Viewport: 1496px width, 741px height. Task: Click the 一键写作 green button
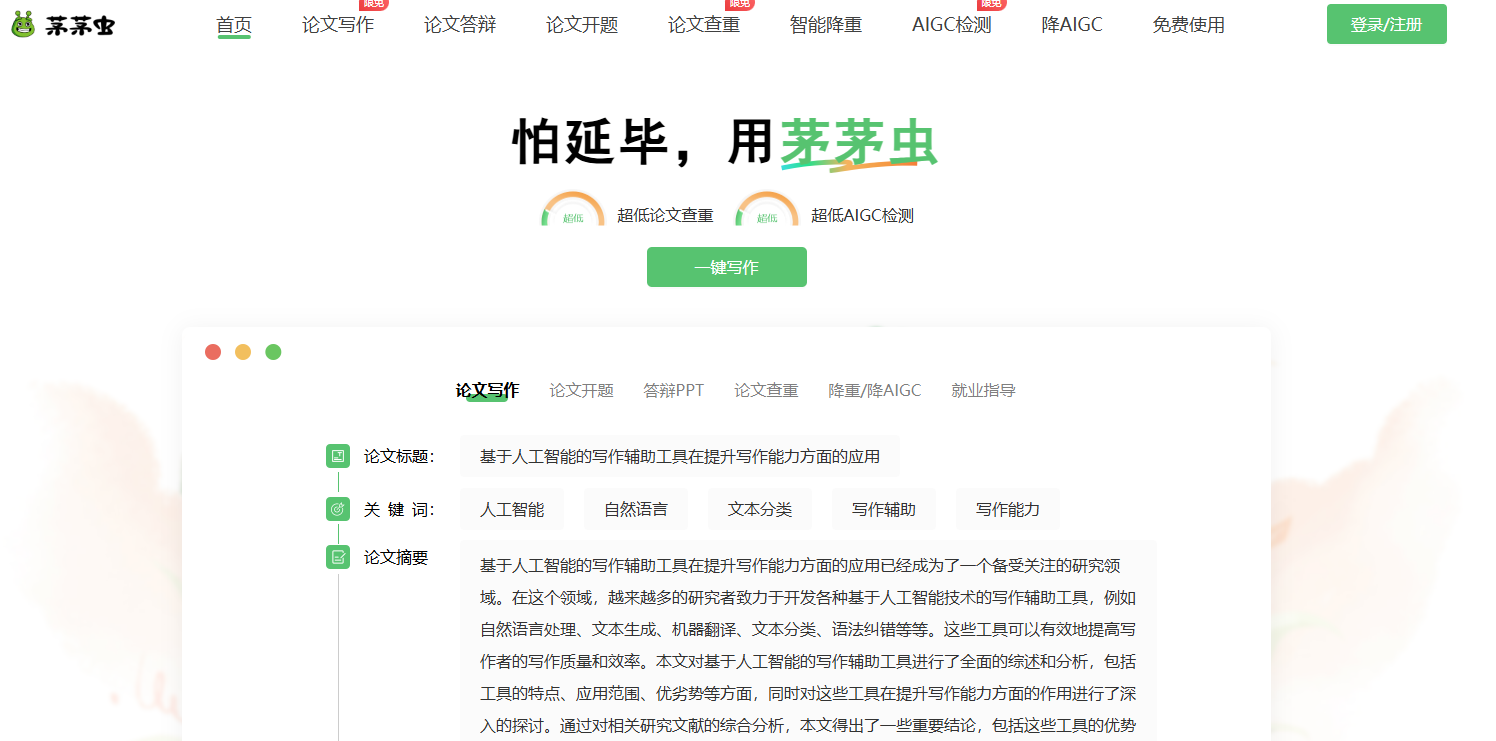[x=727, y=267]
